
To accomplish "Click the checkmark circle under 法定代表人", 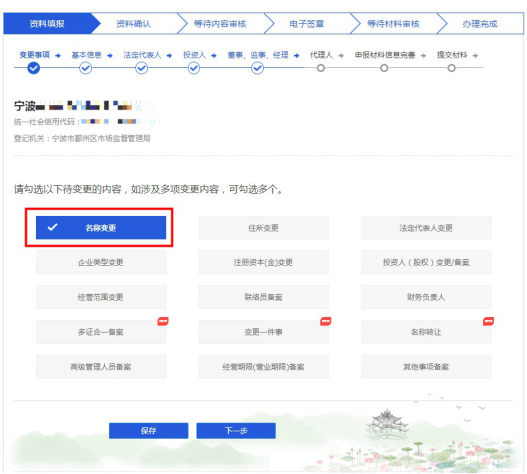I will (x=141, y=68).
